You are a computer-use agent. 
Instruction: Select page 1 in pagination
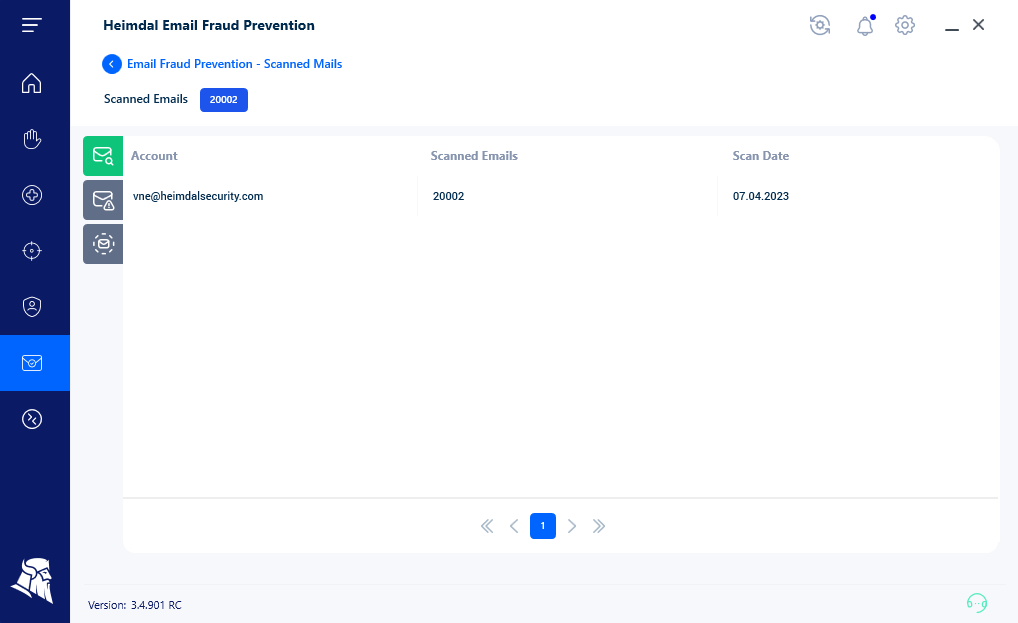point(543,526)
